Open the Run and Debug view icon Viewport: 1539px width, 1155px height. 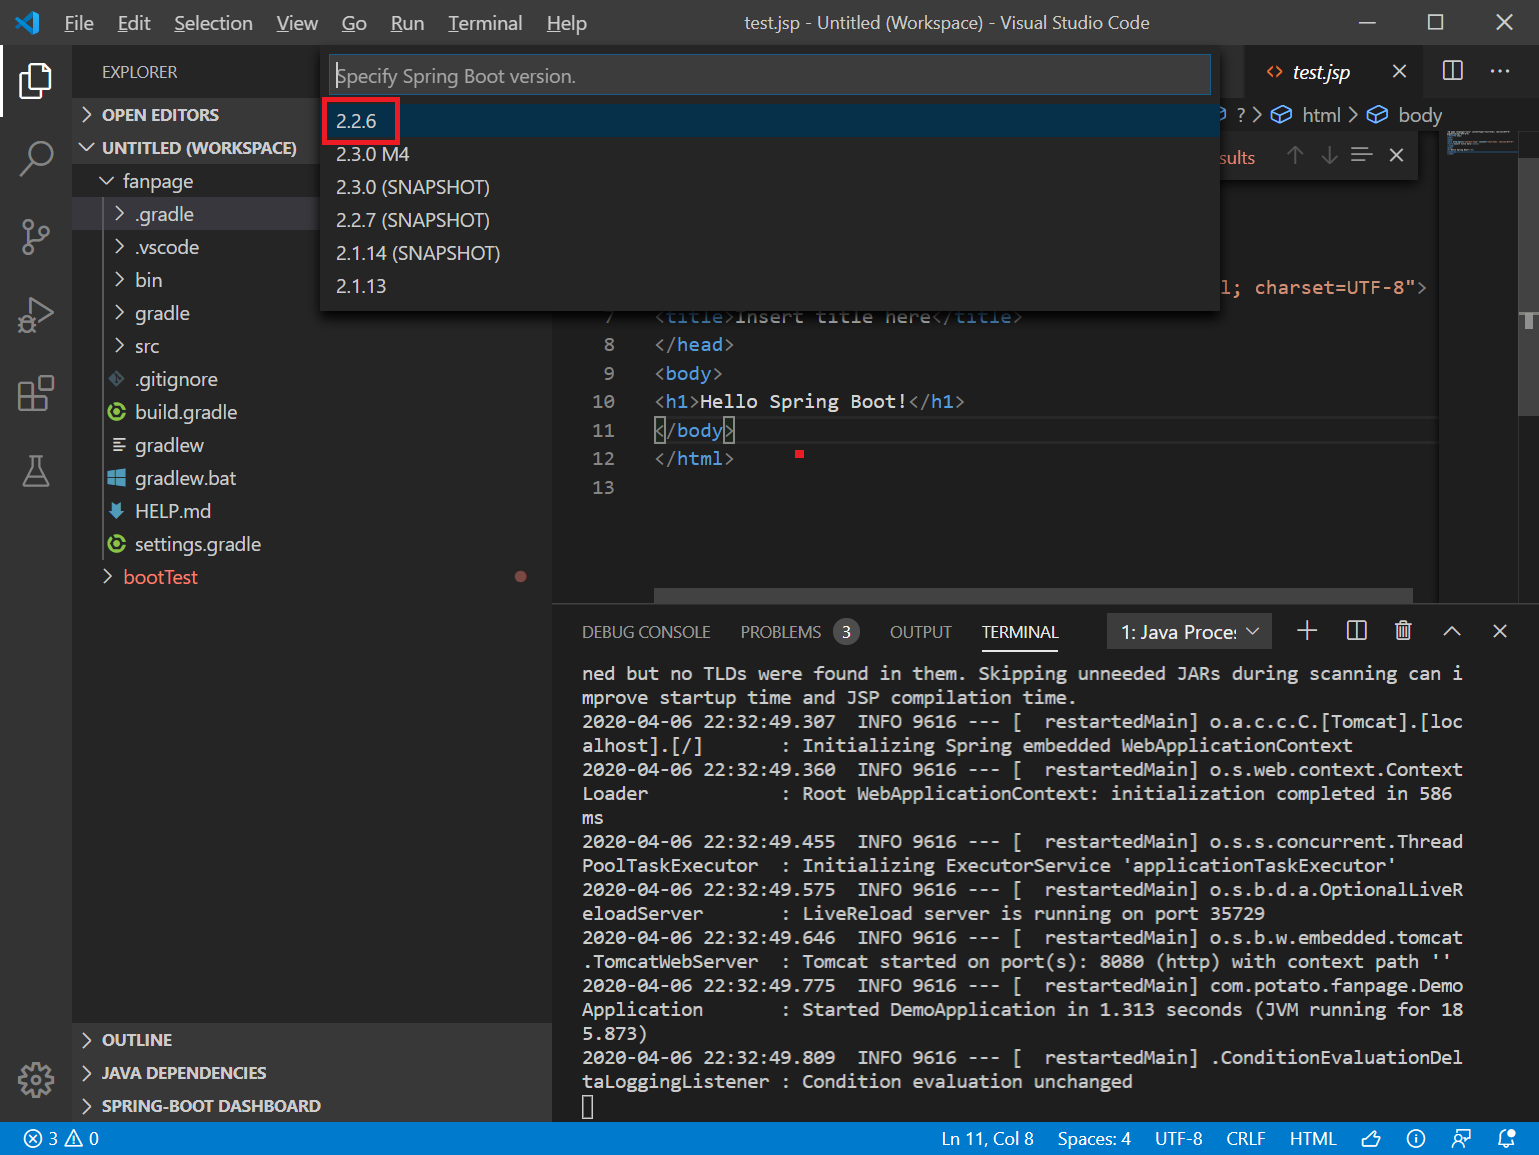[36, 315]
